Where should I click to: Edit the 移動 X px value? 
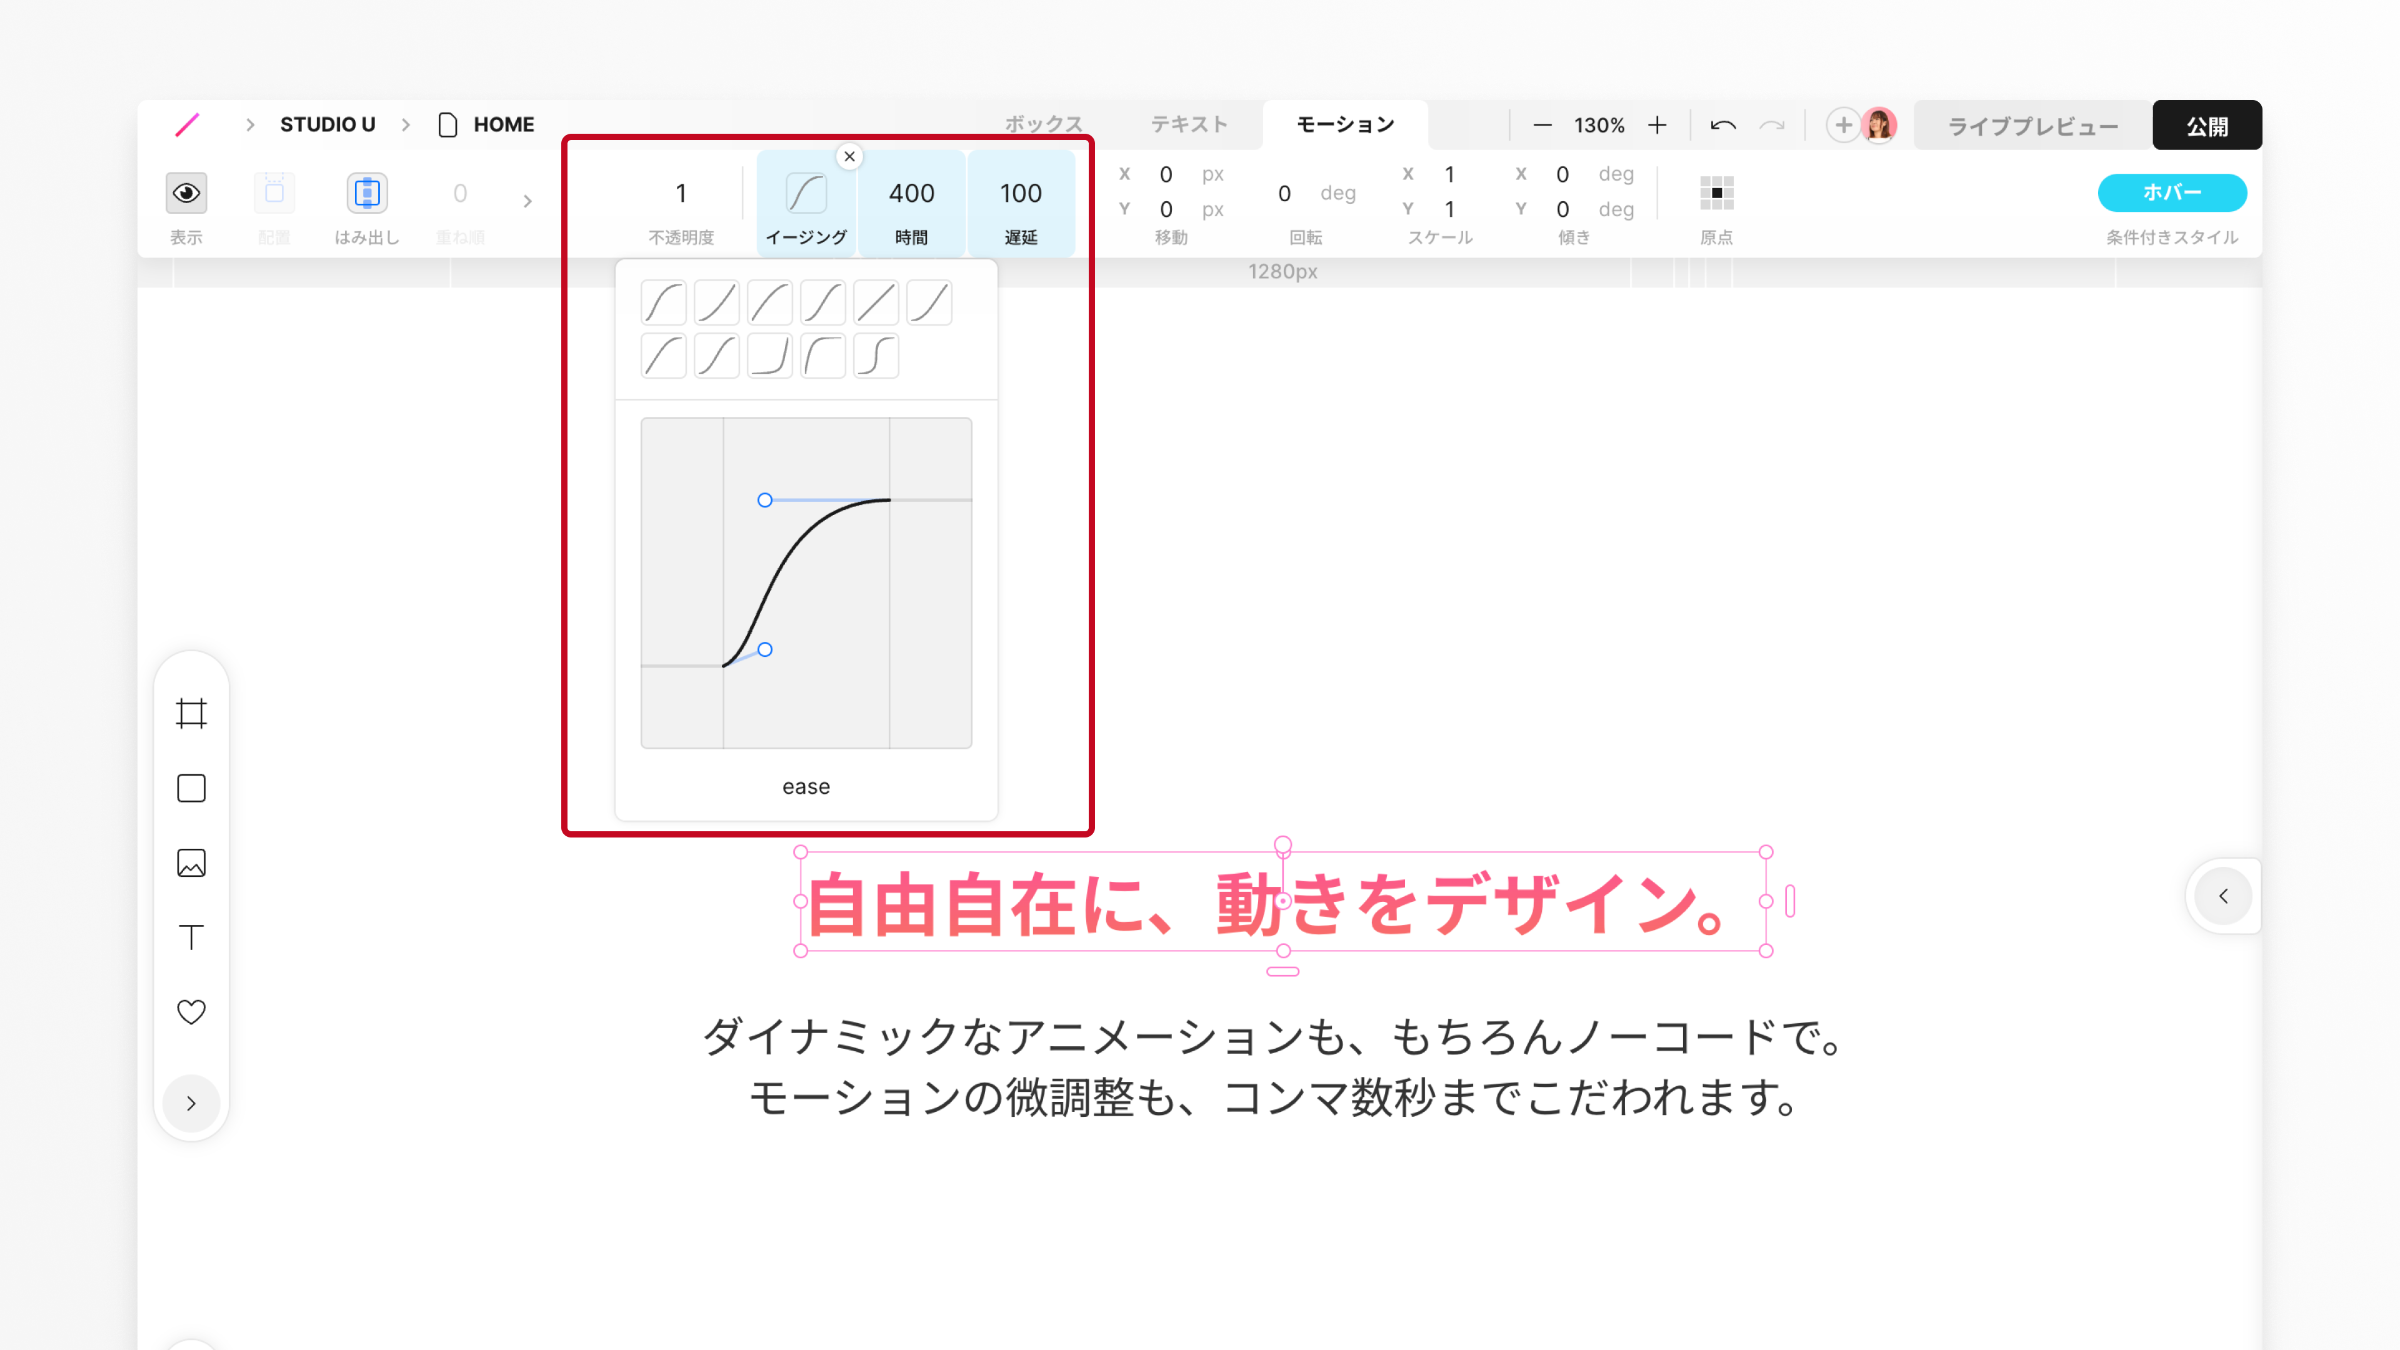pyautogui.click(x=1166, y=175)
